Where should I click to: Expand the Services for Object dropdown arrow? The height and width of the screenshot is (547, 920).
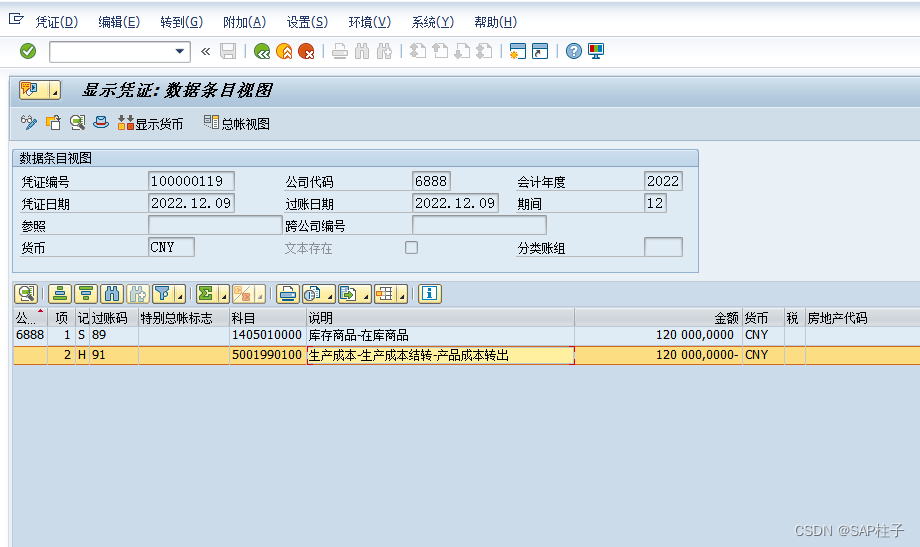point(55,90)
